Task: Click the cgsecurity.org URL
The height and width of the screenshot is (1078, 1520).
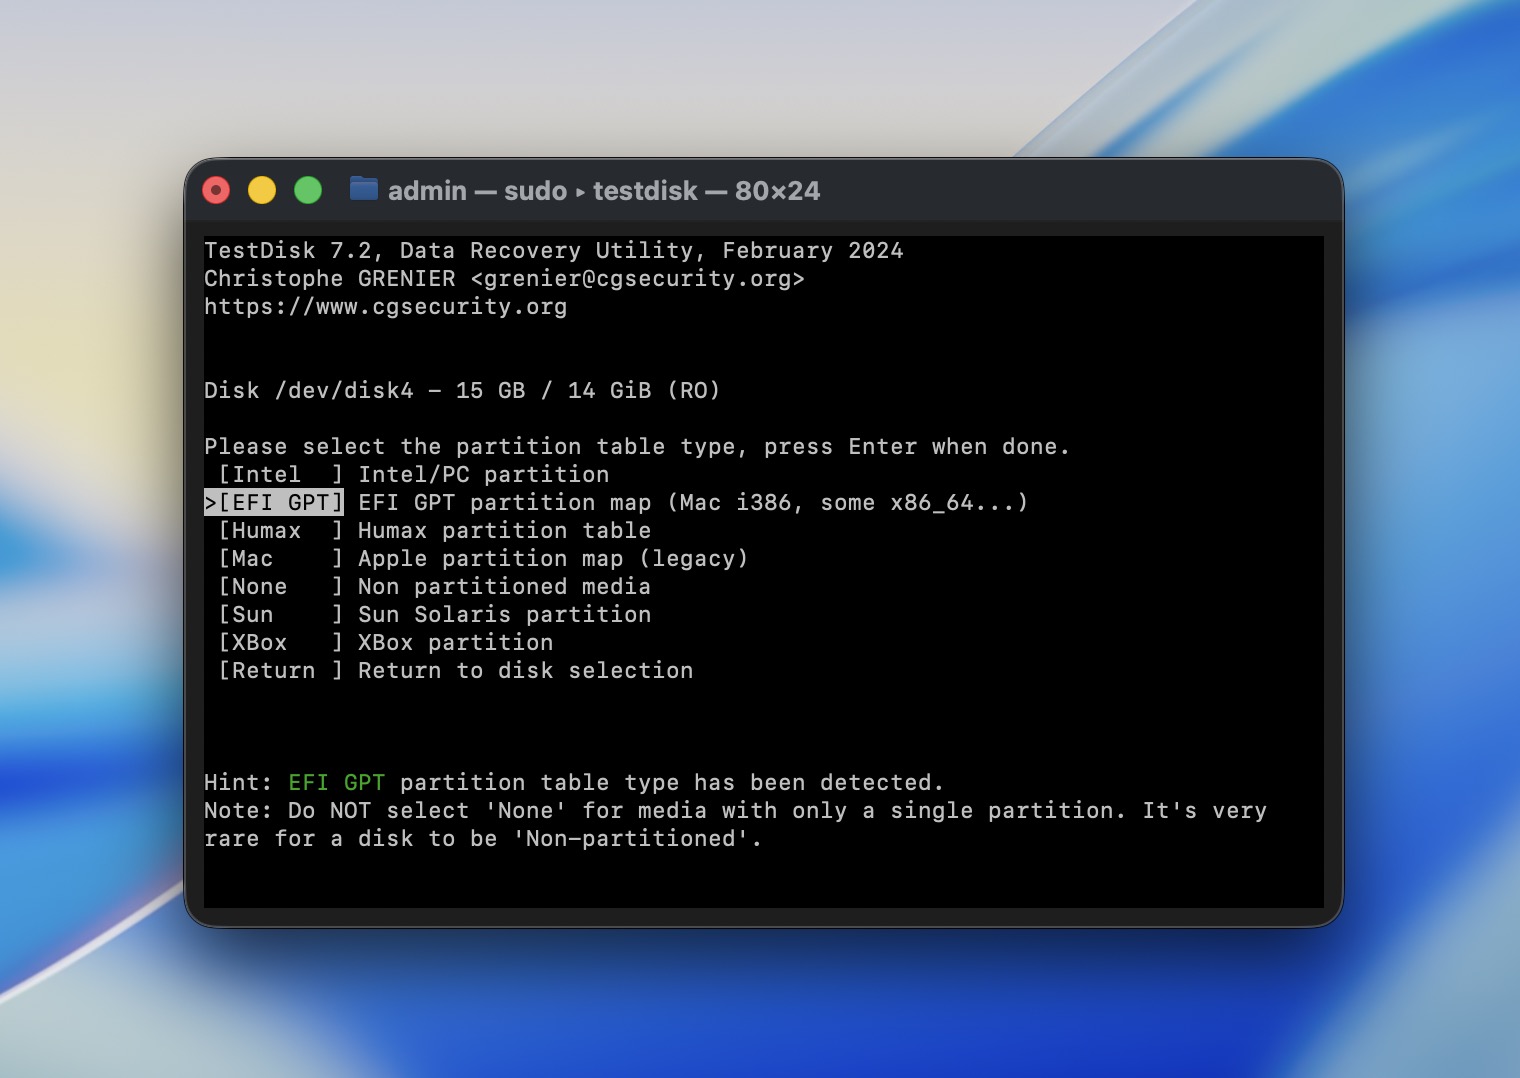Action: pos(385,306)
